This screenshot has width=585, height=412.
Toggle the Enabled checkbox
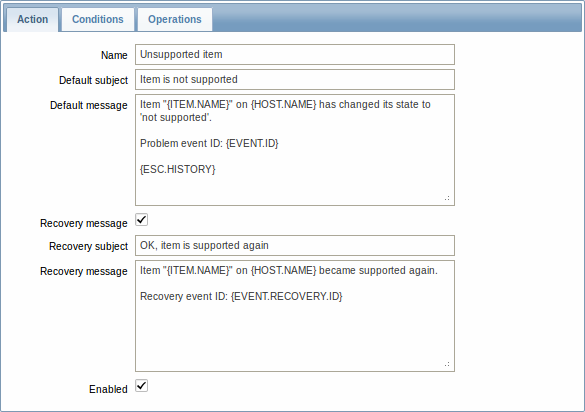click(142, 386)
